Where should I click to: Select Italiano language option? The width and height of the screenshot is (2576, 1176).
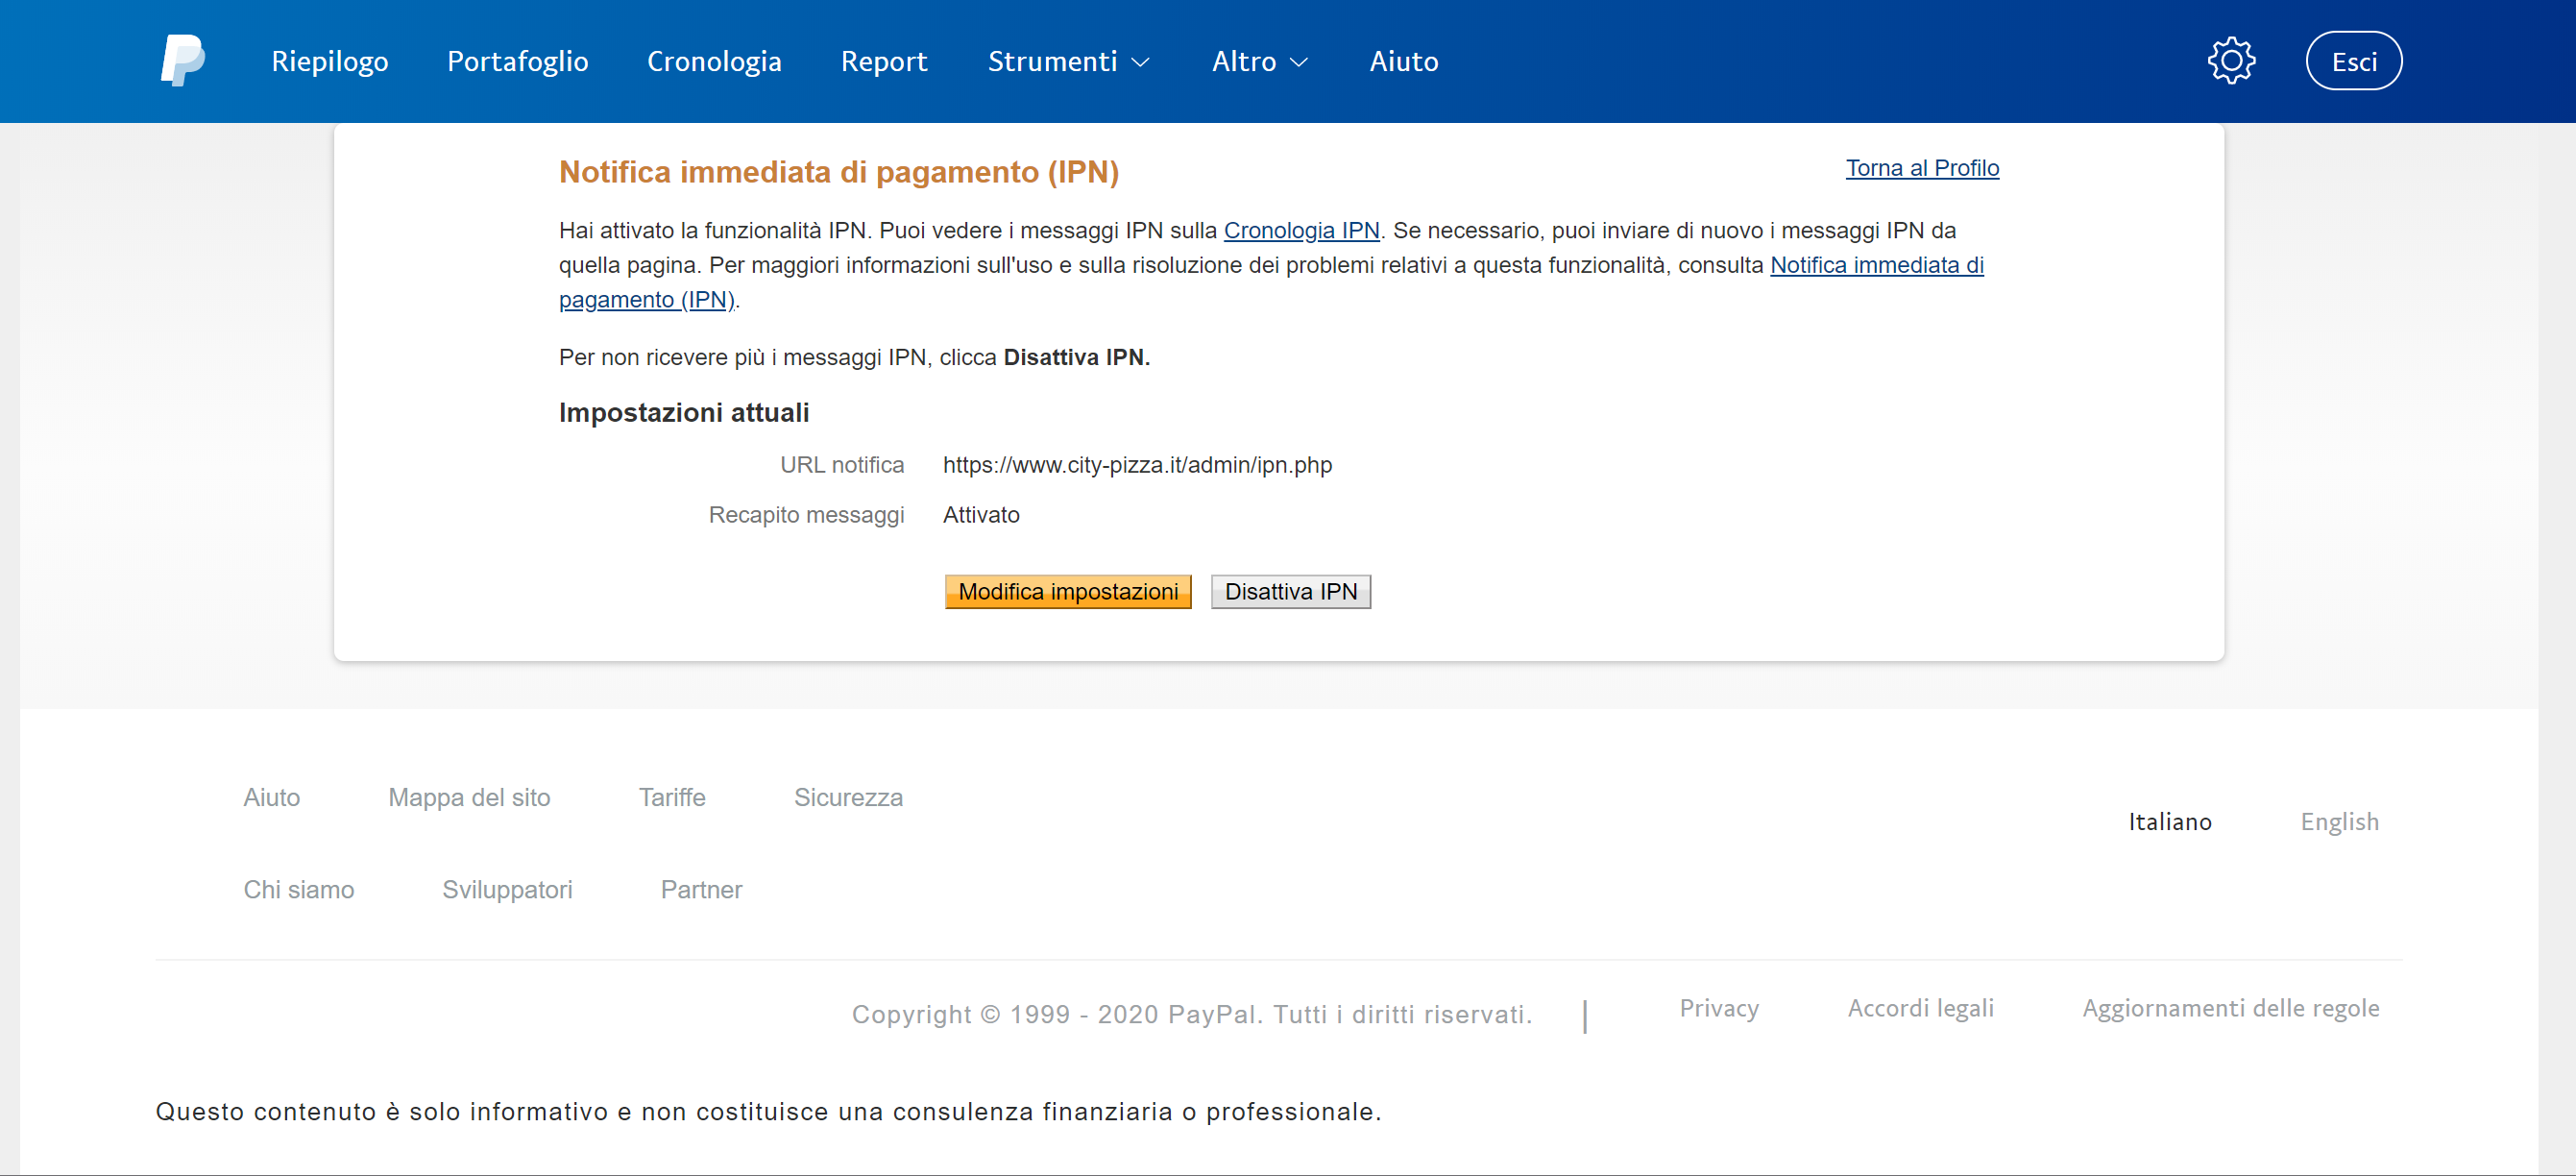pos(2169,821)
